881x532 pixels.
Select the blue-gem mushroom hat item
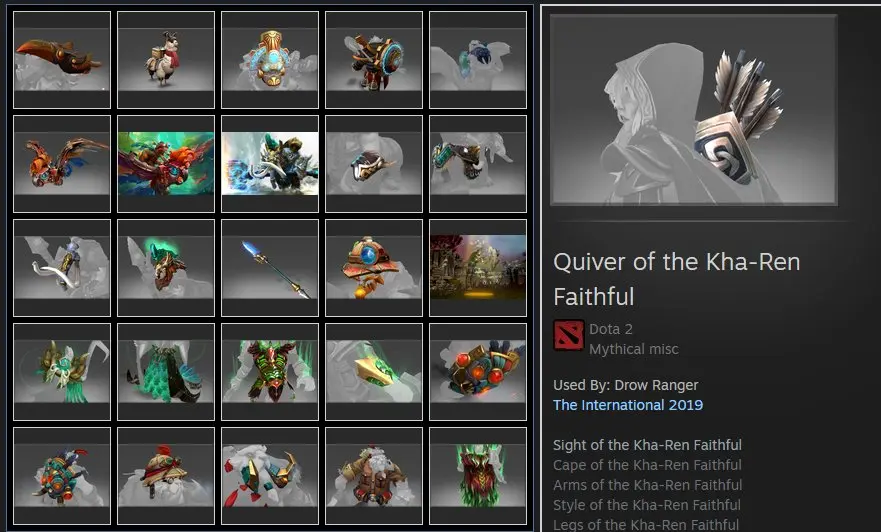click(374, 268)
